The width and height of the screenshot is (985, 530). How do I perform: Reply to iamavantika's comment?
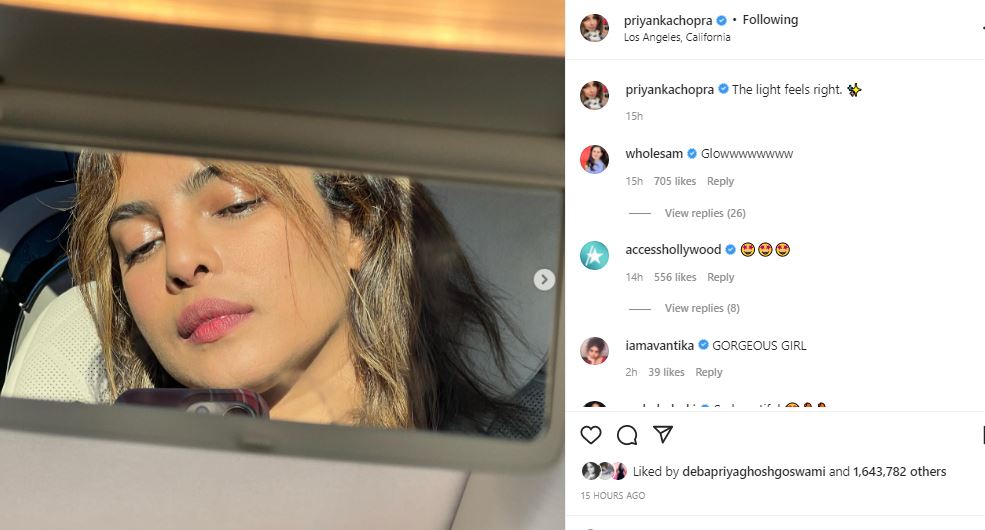coord(709,372)
